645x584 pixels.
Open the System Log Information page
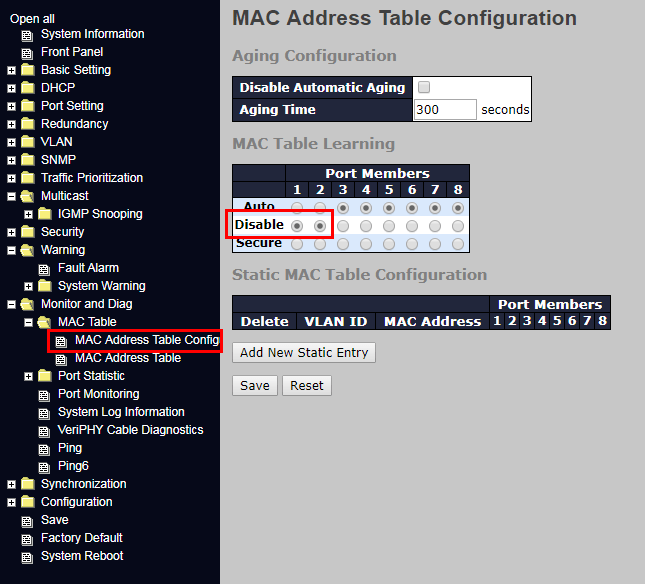[x=121, y=412]
